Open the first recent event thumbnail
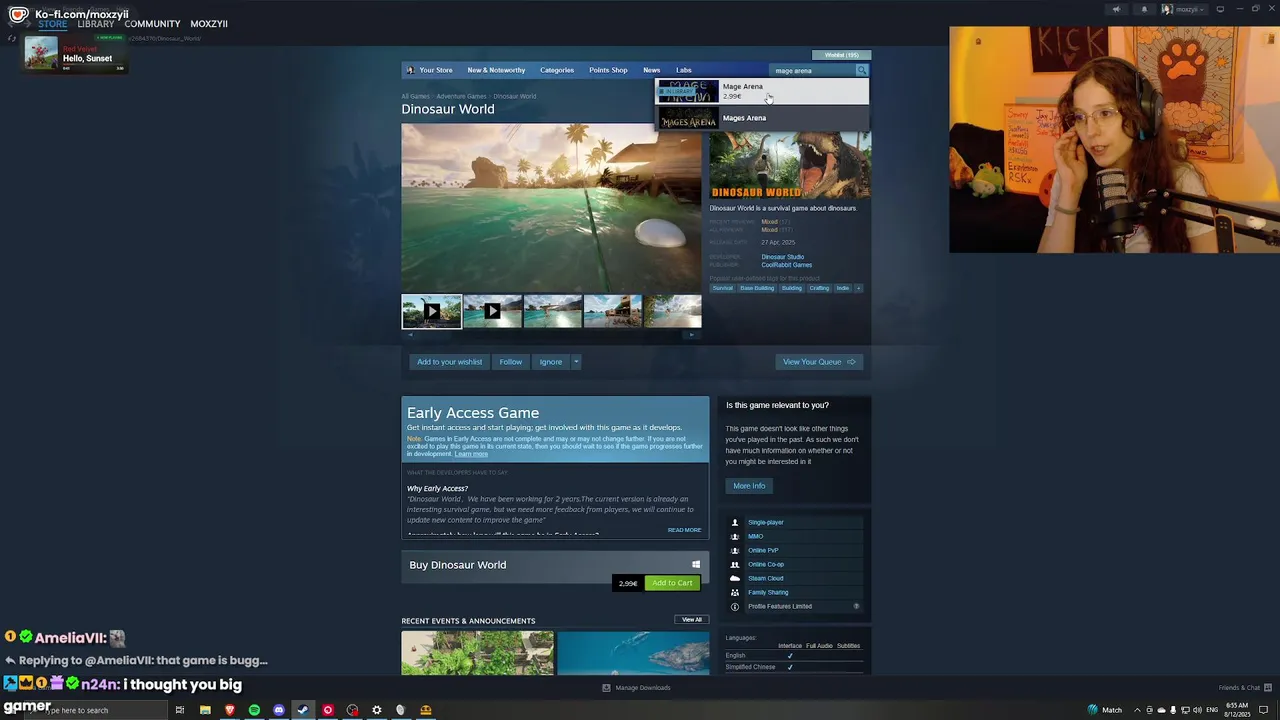The width and height of the screenshot is (1280, 720). [477, 653]
